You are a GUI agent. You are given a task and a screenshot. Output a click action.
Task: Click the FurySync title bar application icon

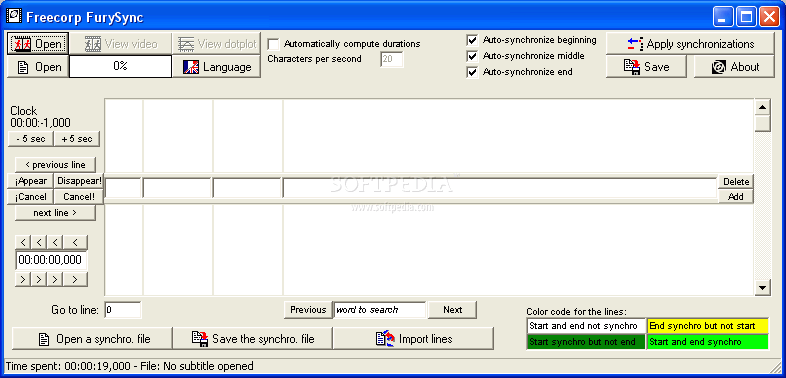click(x=14, y=17)
